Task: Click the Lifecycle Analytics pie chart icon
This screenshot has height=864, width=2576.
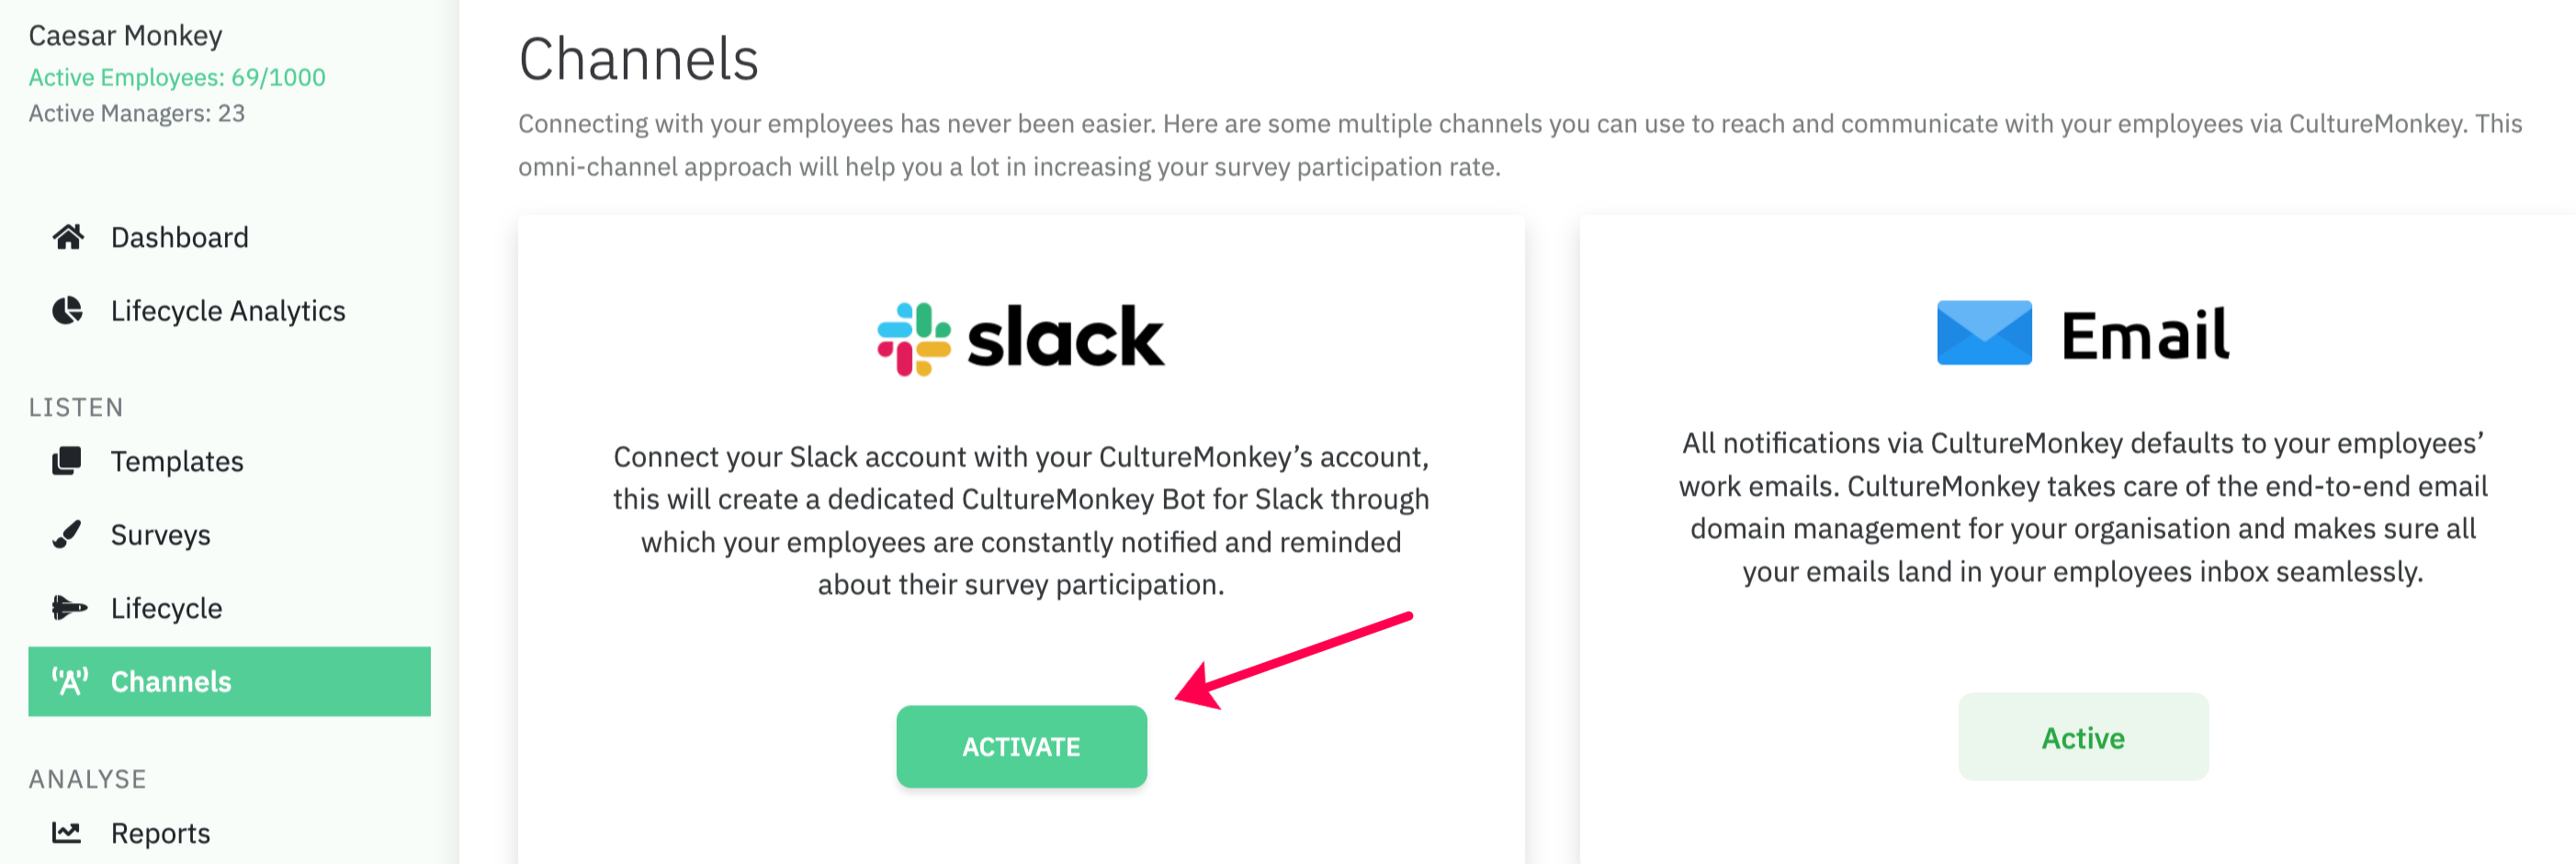Action: [x=67, y=311]
